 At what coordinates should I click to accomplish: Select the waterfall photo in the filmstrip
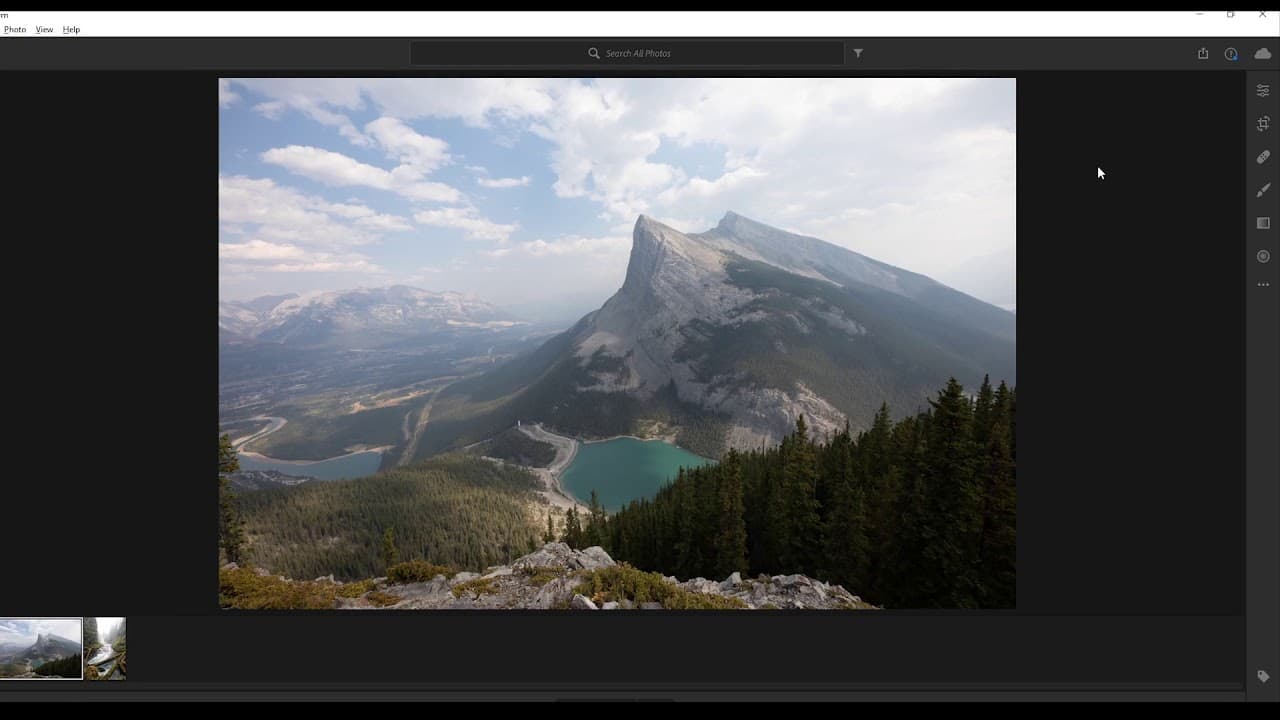pyautogui.click(x=106, y=648)
